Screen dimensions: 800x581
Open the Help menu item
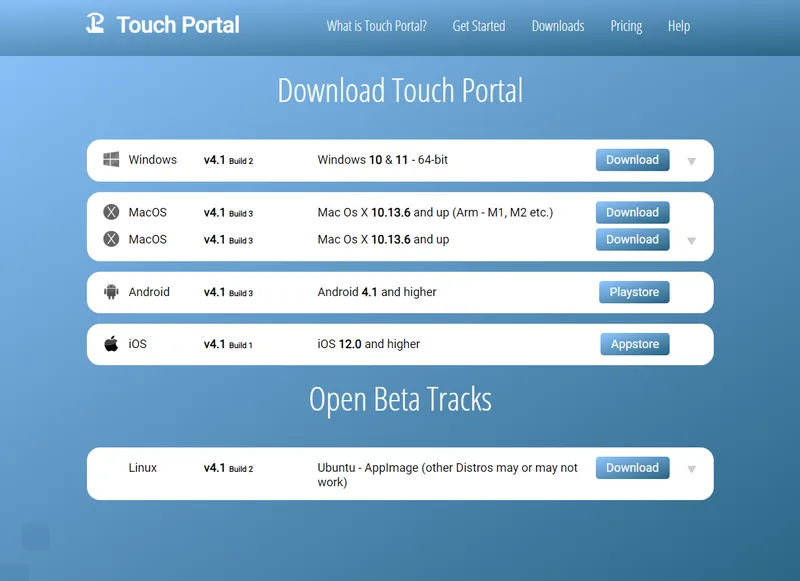tap(679, 26)
